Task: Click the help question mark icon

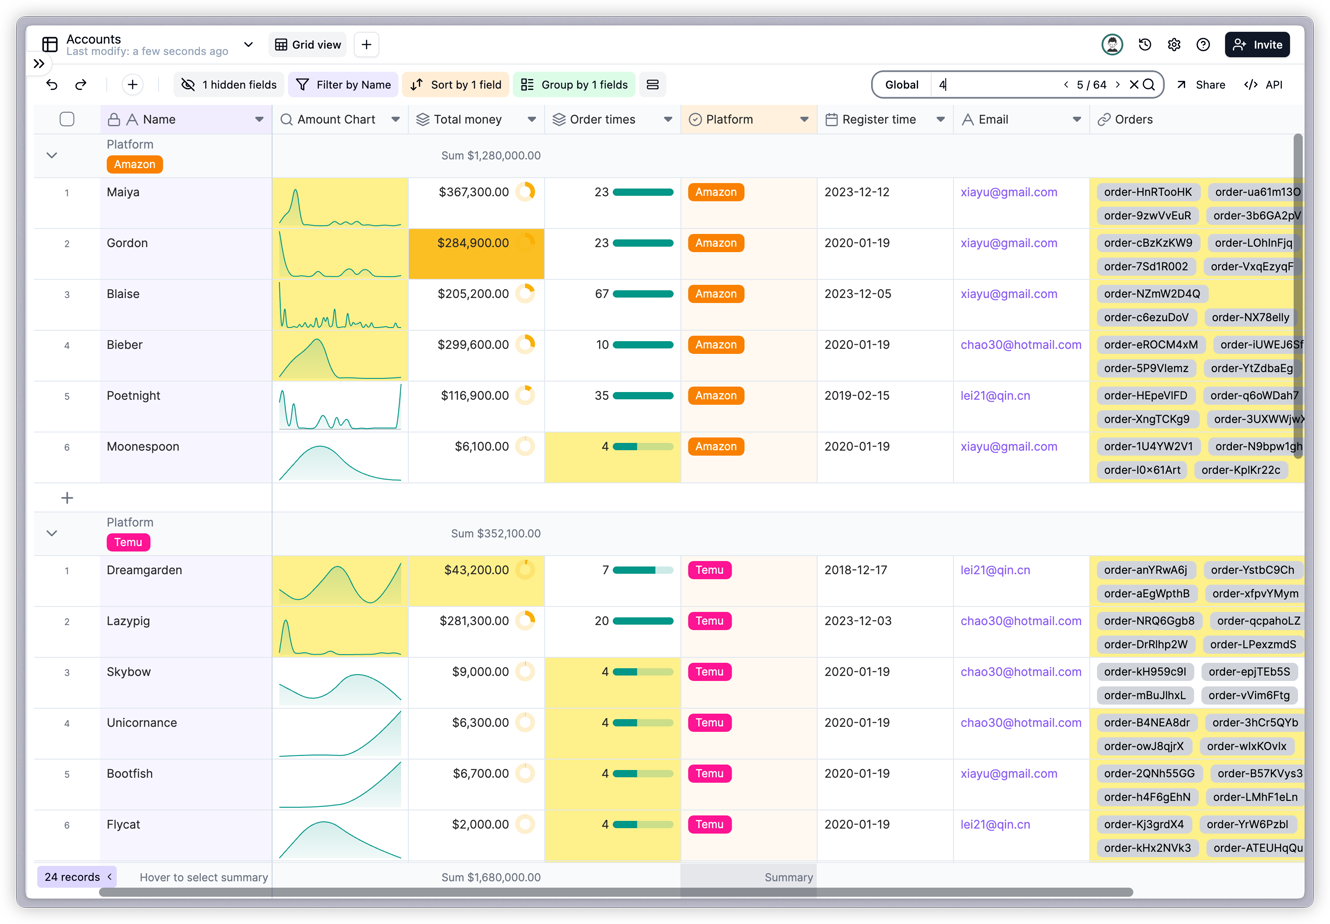Action: click(x=1203, y=44)
